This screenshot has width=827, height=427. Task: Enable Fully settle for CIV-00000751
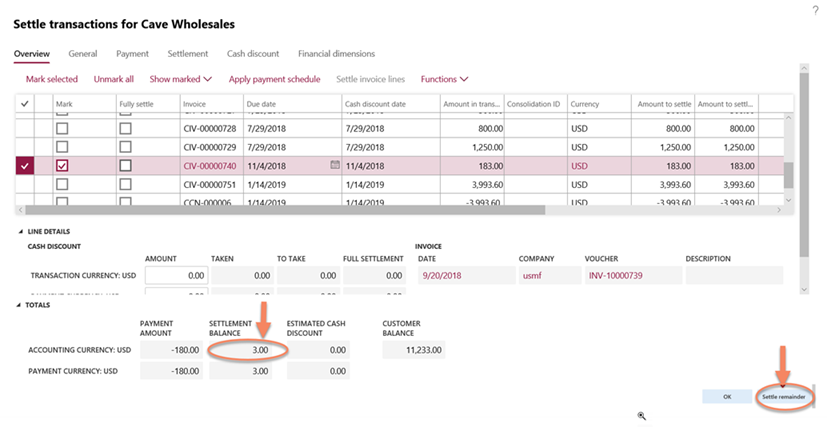click(126, 184)
